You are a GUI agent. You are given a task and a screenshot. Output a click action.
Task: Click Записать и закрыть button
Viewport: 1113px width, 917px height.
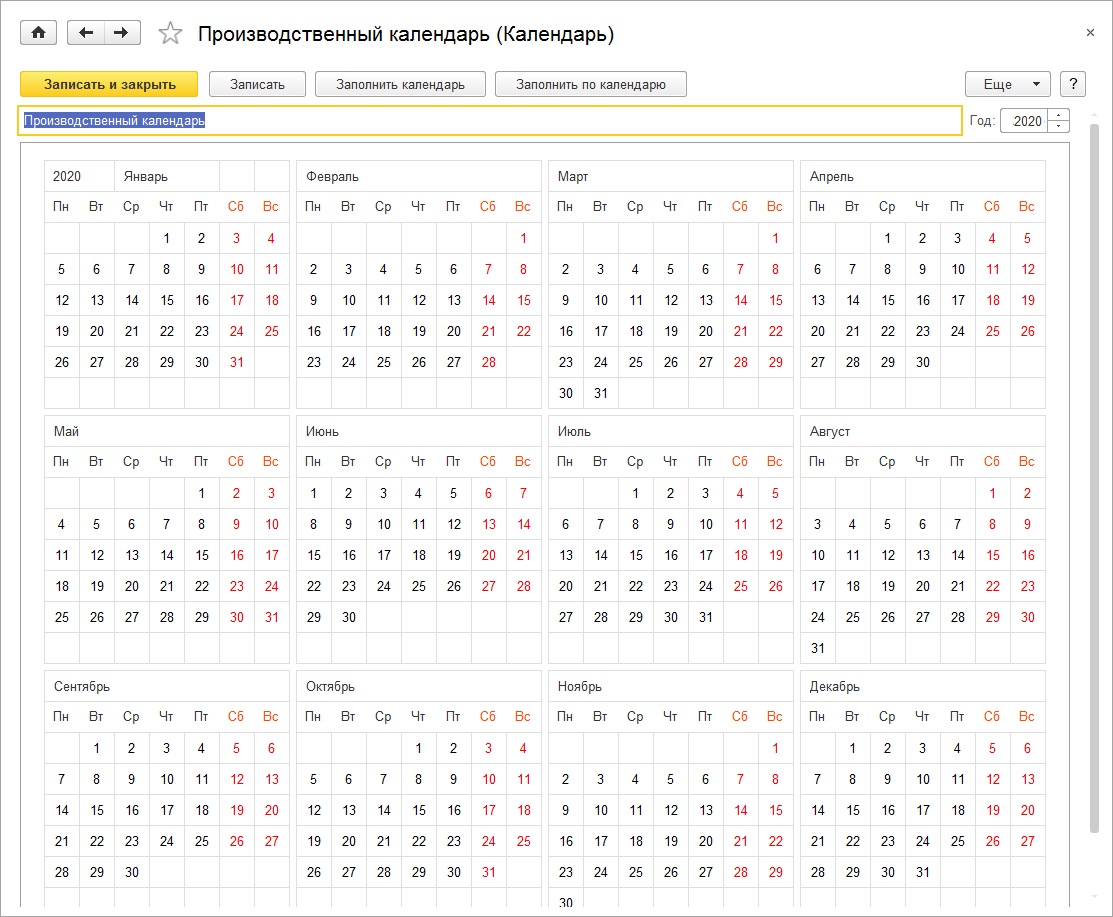(109, 84)
